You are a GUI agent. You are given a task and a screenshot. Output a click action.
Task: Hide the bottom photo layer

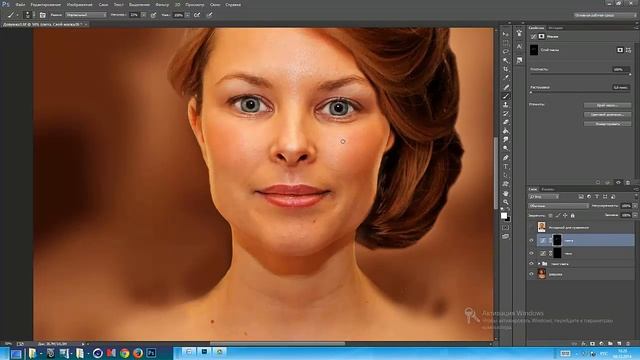point(531,274)
